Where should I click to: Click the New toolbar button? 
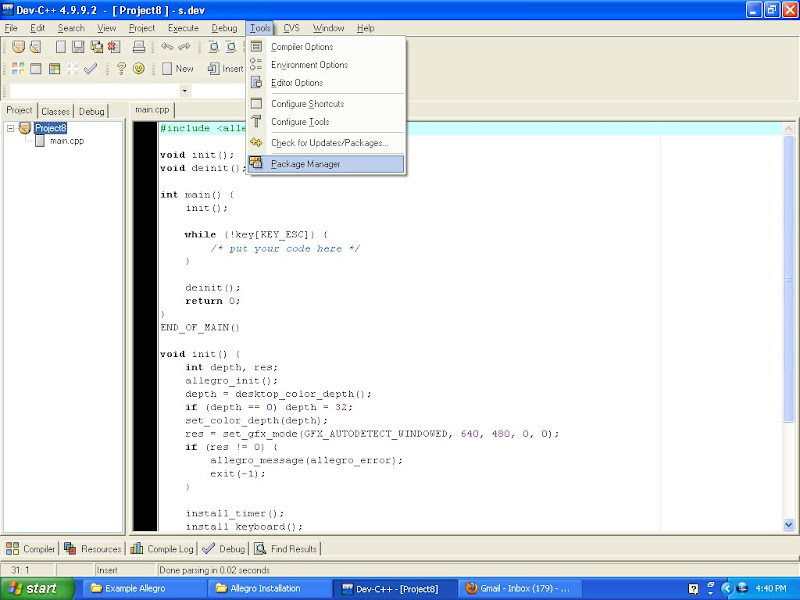point(178,68)
